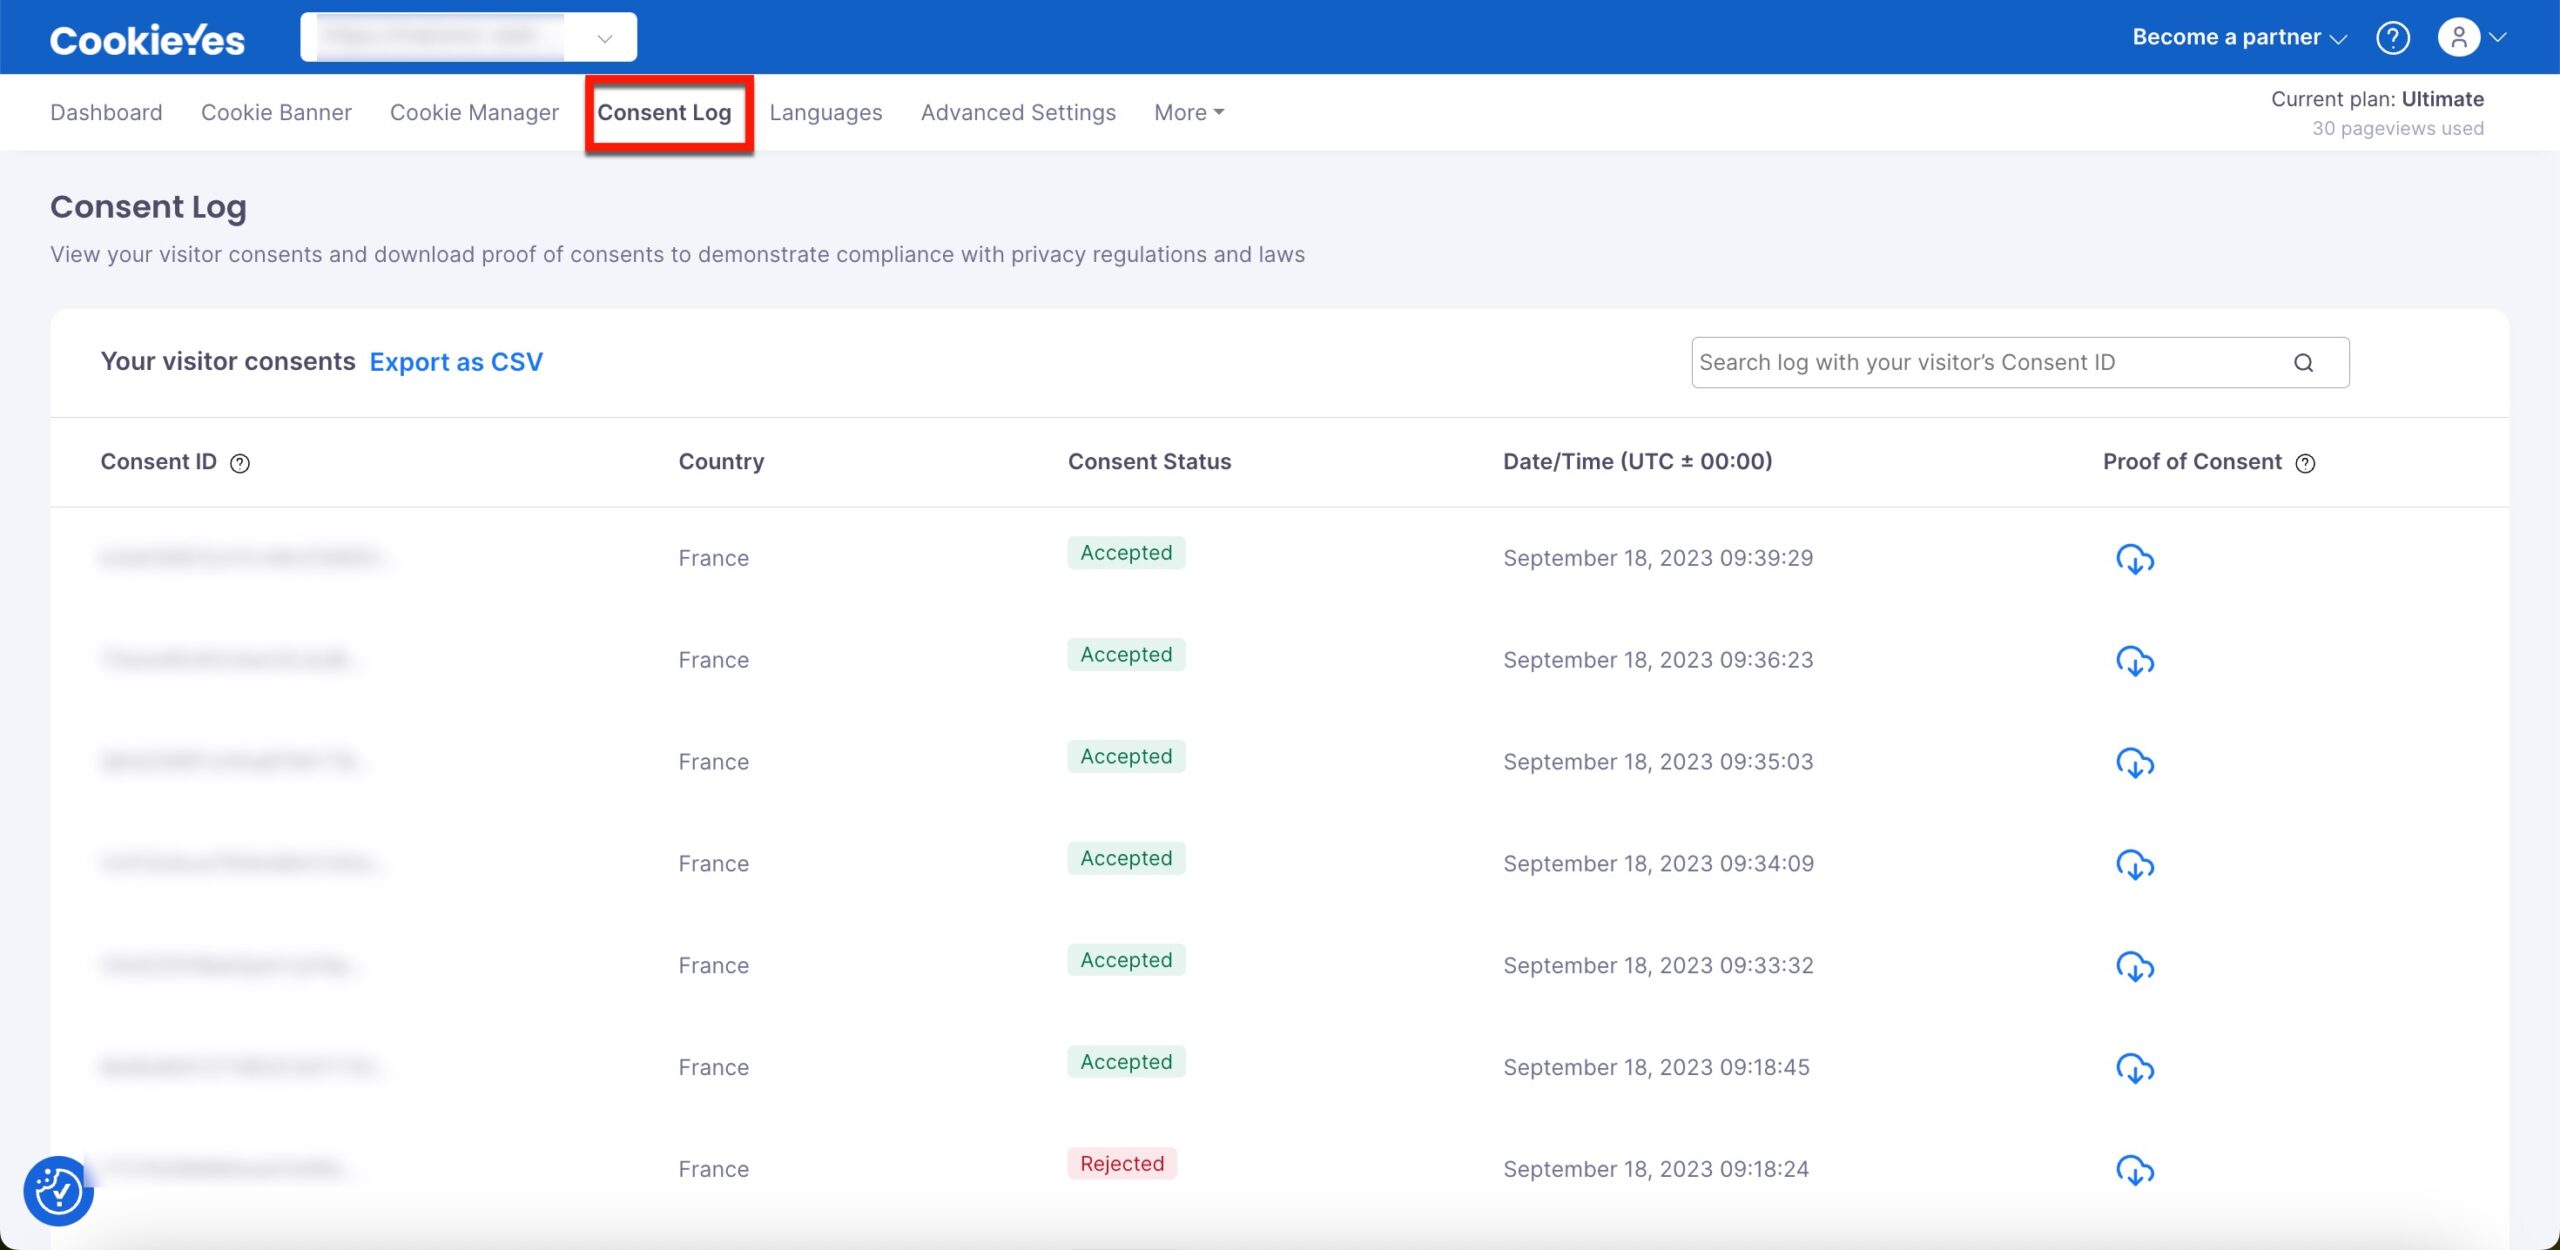
Task: Expand the website domain selector dropdown
Action: point(604,37)
